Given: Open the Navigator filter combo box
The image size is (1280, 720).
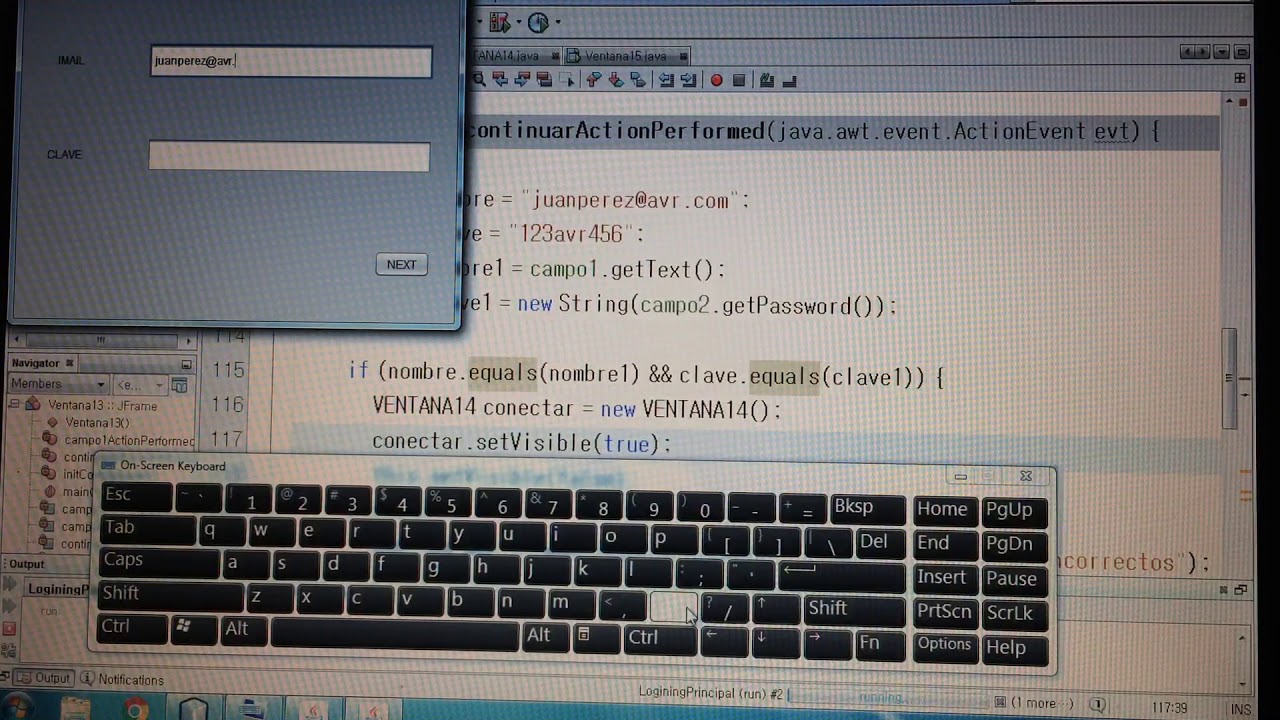Looking at the screenshot, I should (140, 384).
